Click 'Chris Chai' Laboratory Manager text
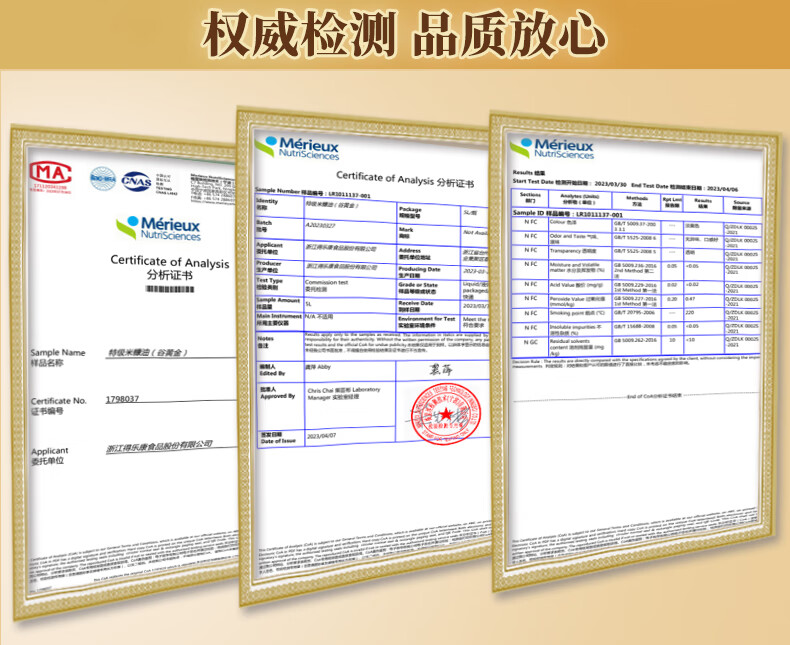 click(x=344, y=393)
